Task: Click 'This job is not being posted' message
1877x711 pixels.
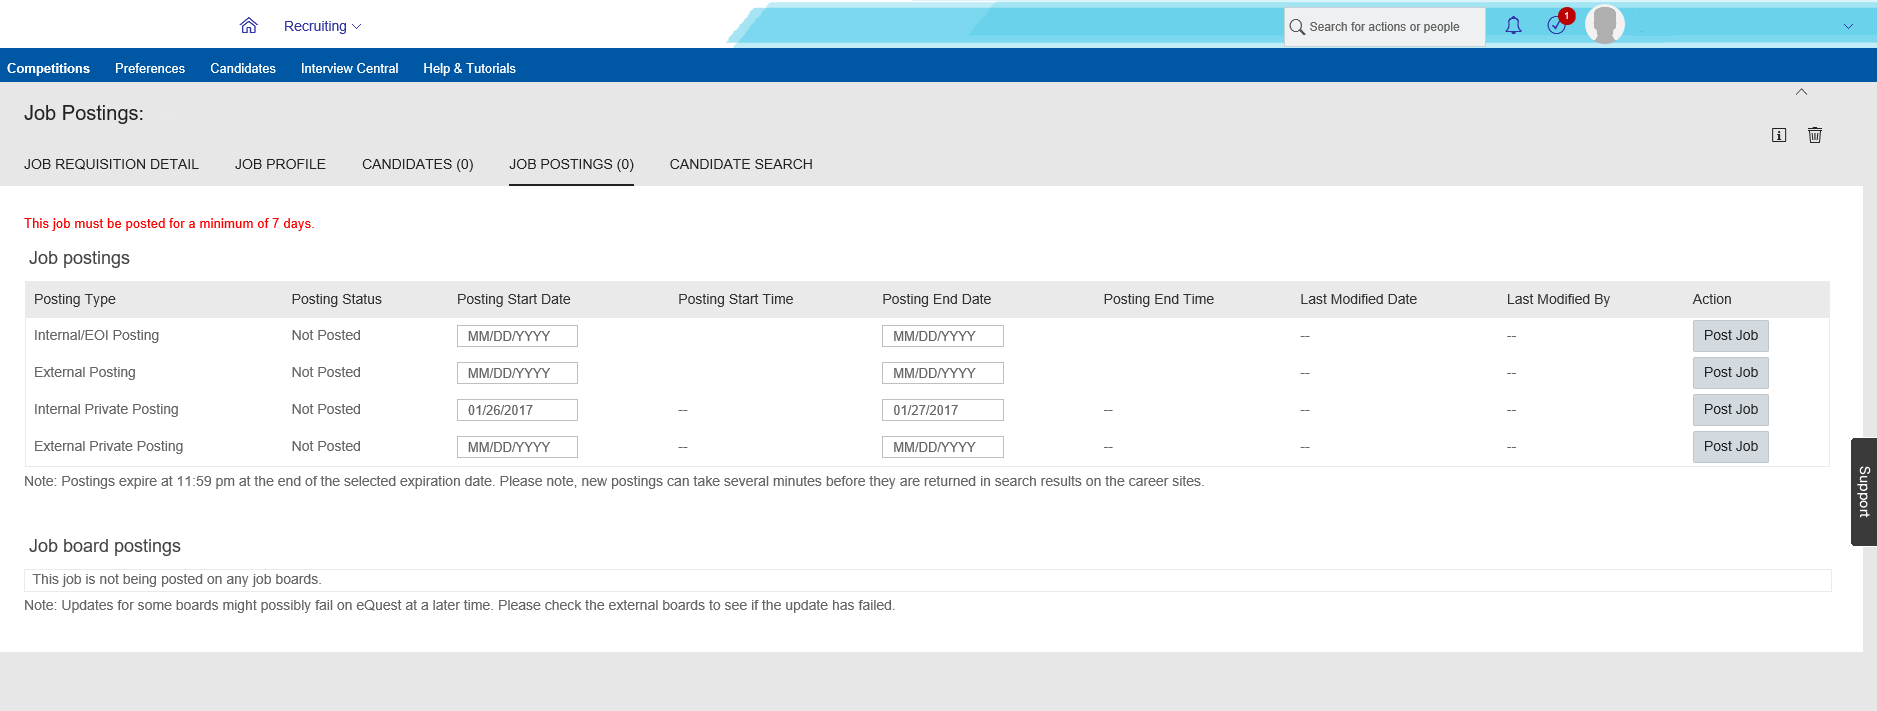Action: 177,579
